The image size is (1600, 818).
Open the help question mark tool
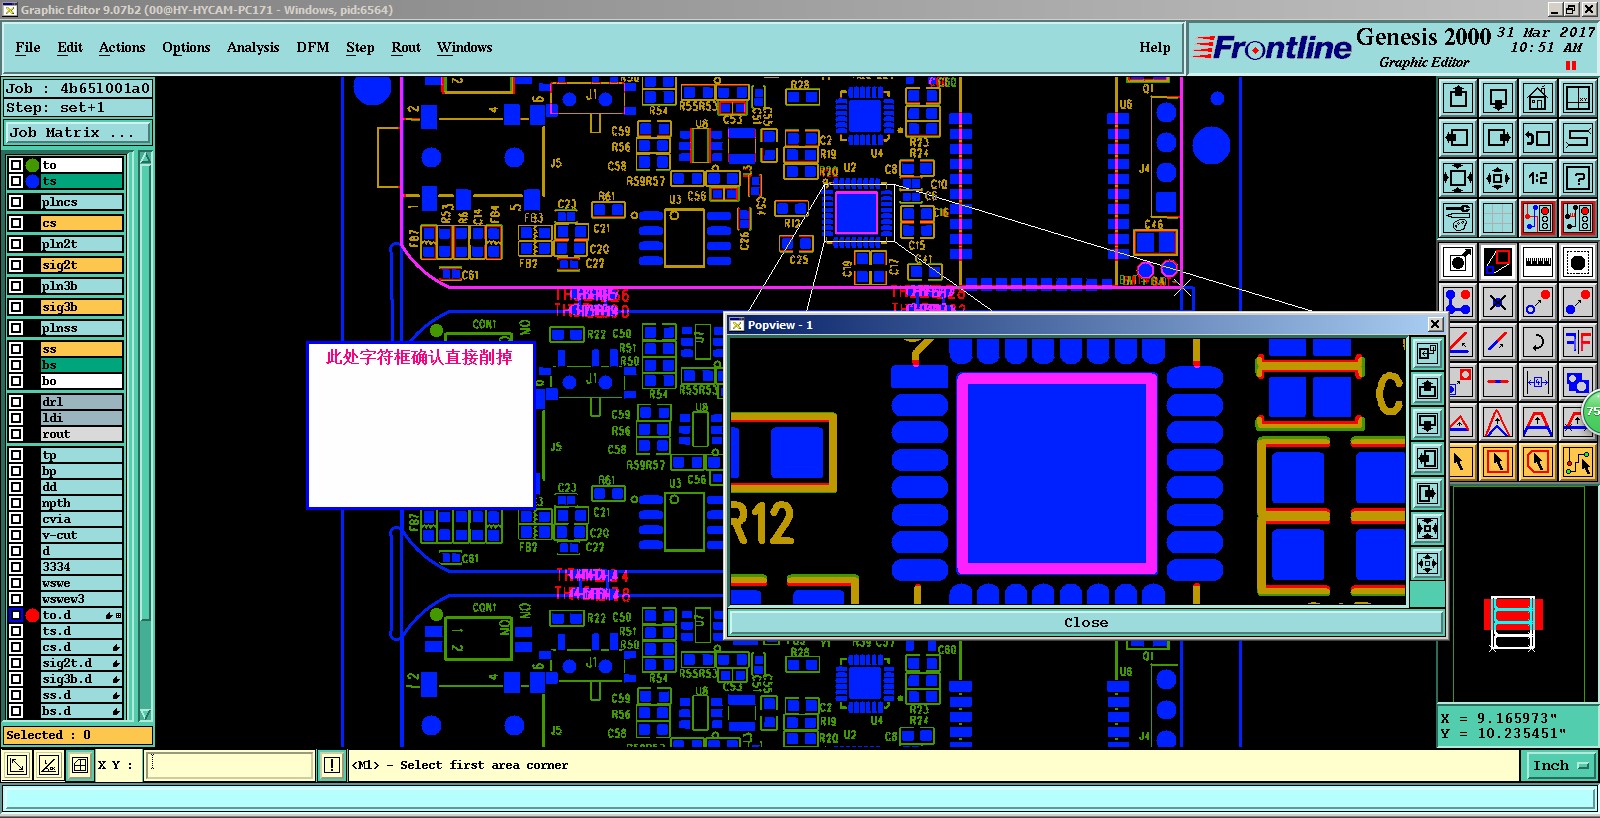pyautogui.click(x=1578, y=179)
